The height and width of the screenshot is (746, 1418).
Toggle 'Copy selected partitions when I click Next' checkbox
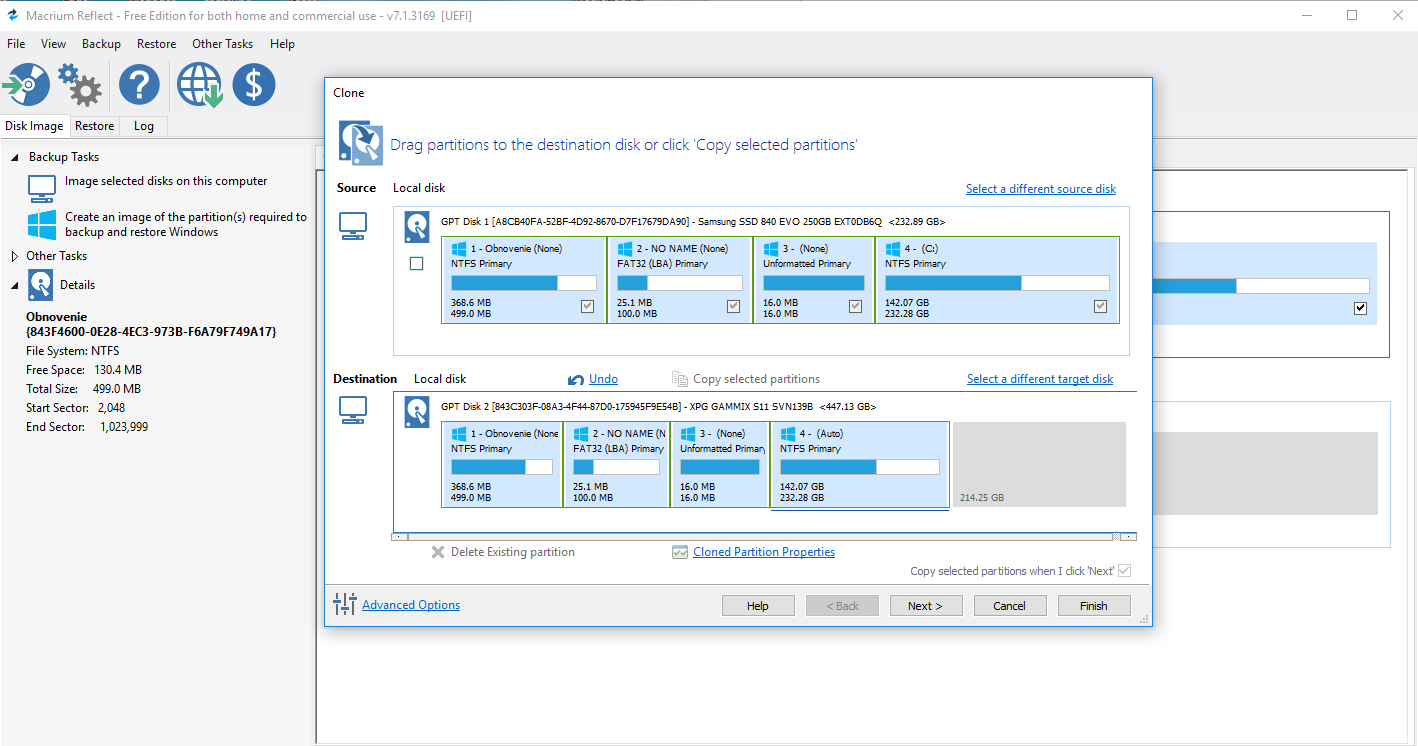click(1124, 571)
